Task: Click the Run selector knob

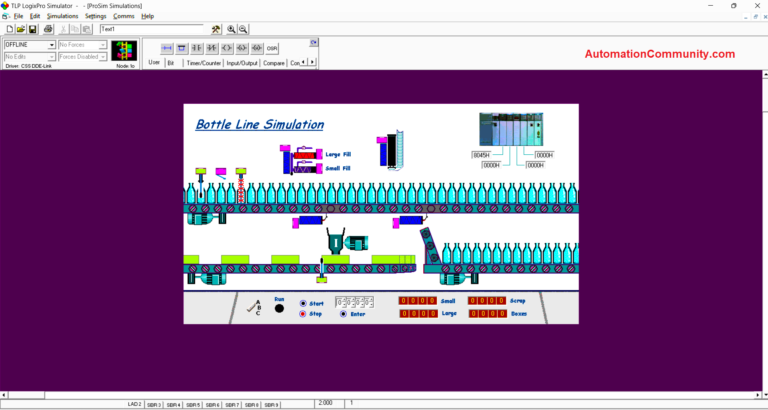Action: point(280,309)
